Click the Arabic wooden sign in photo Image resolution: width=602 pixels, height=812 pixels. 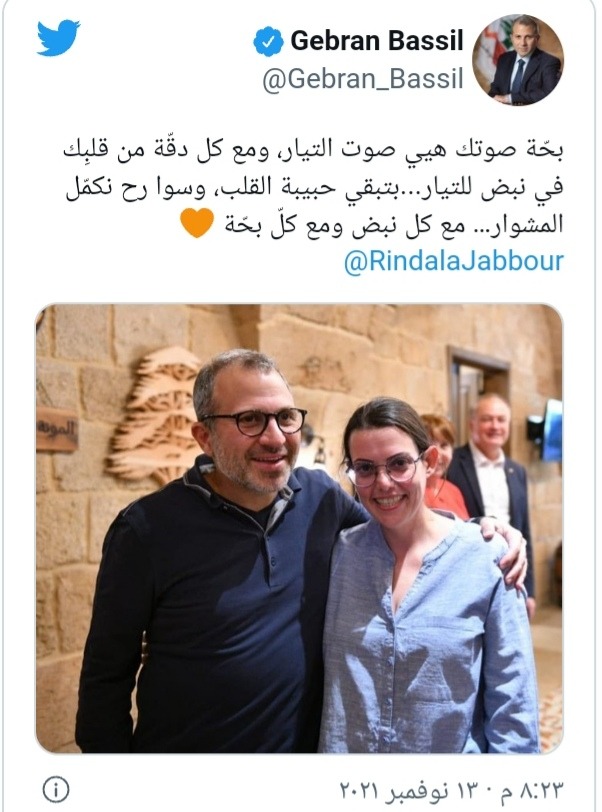coord(57,429)
